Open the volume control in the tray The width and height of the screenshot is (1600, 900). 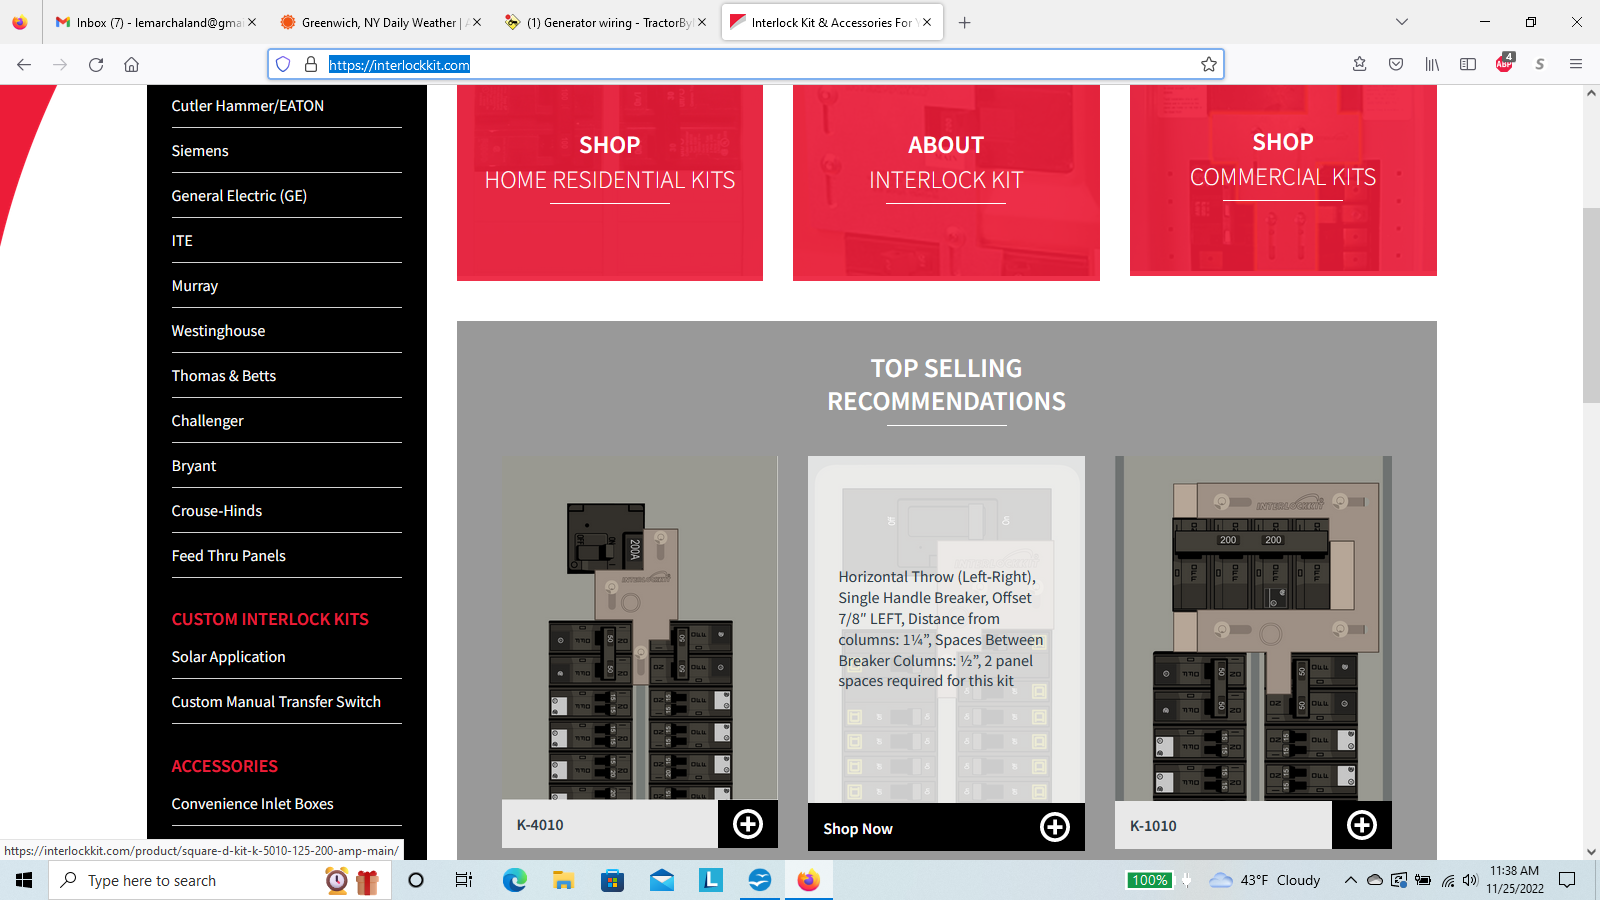pyautogui.click(x=1470, y=880)
